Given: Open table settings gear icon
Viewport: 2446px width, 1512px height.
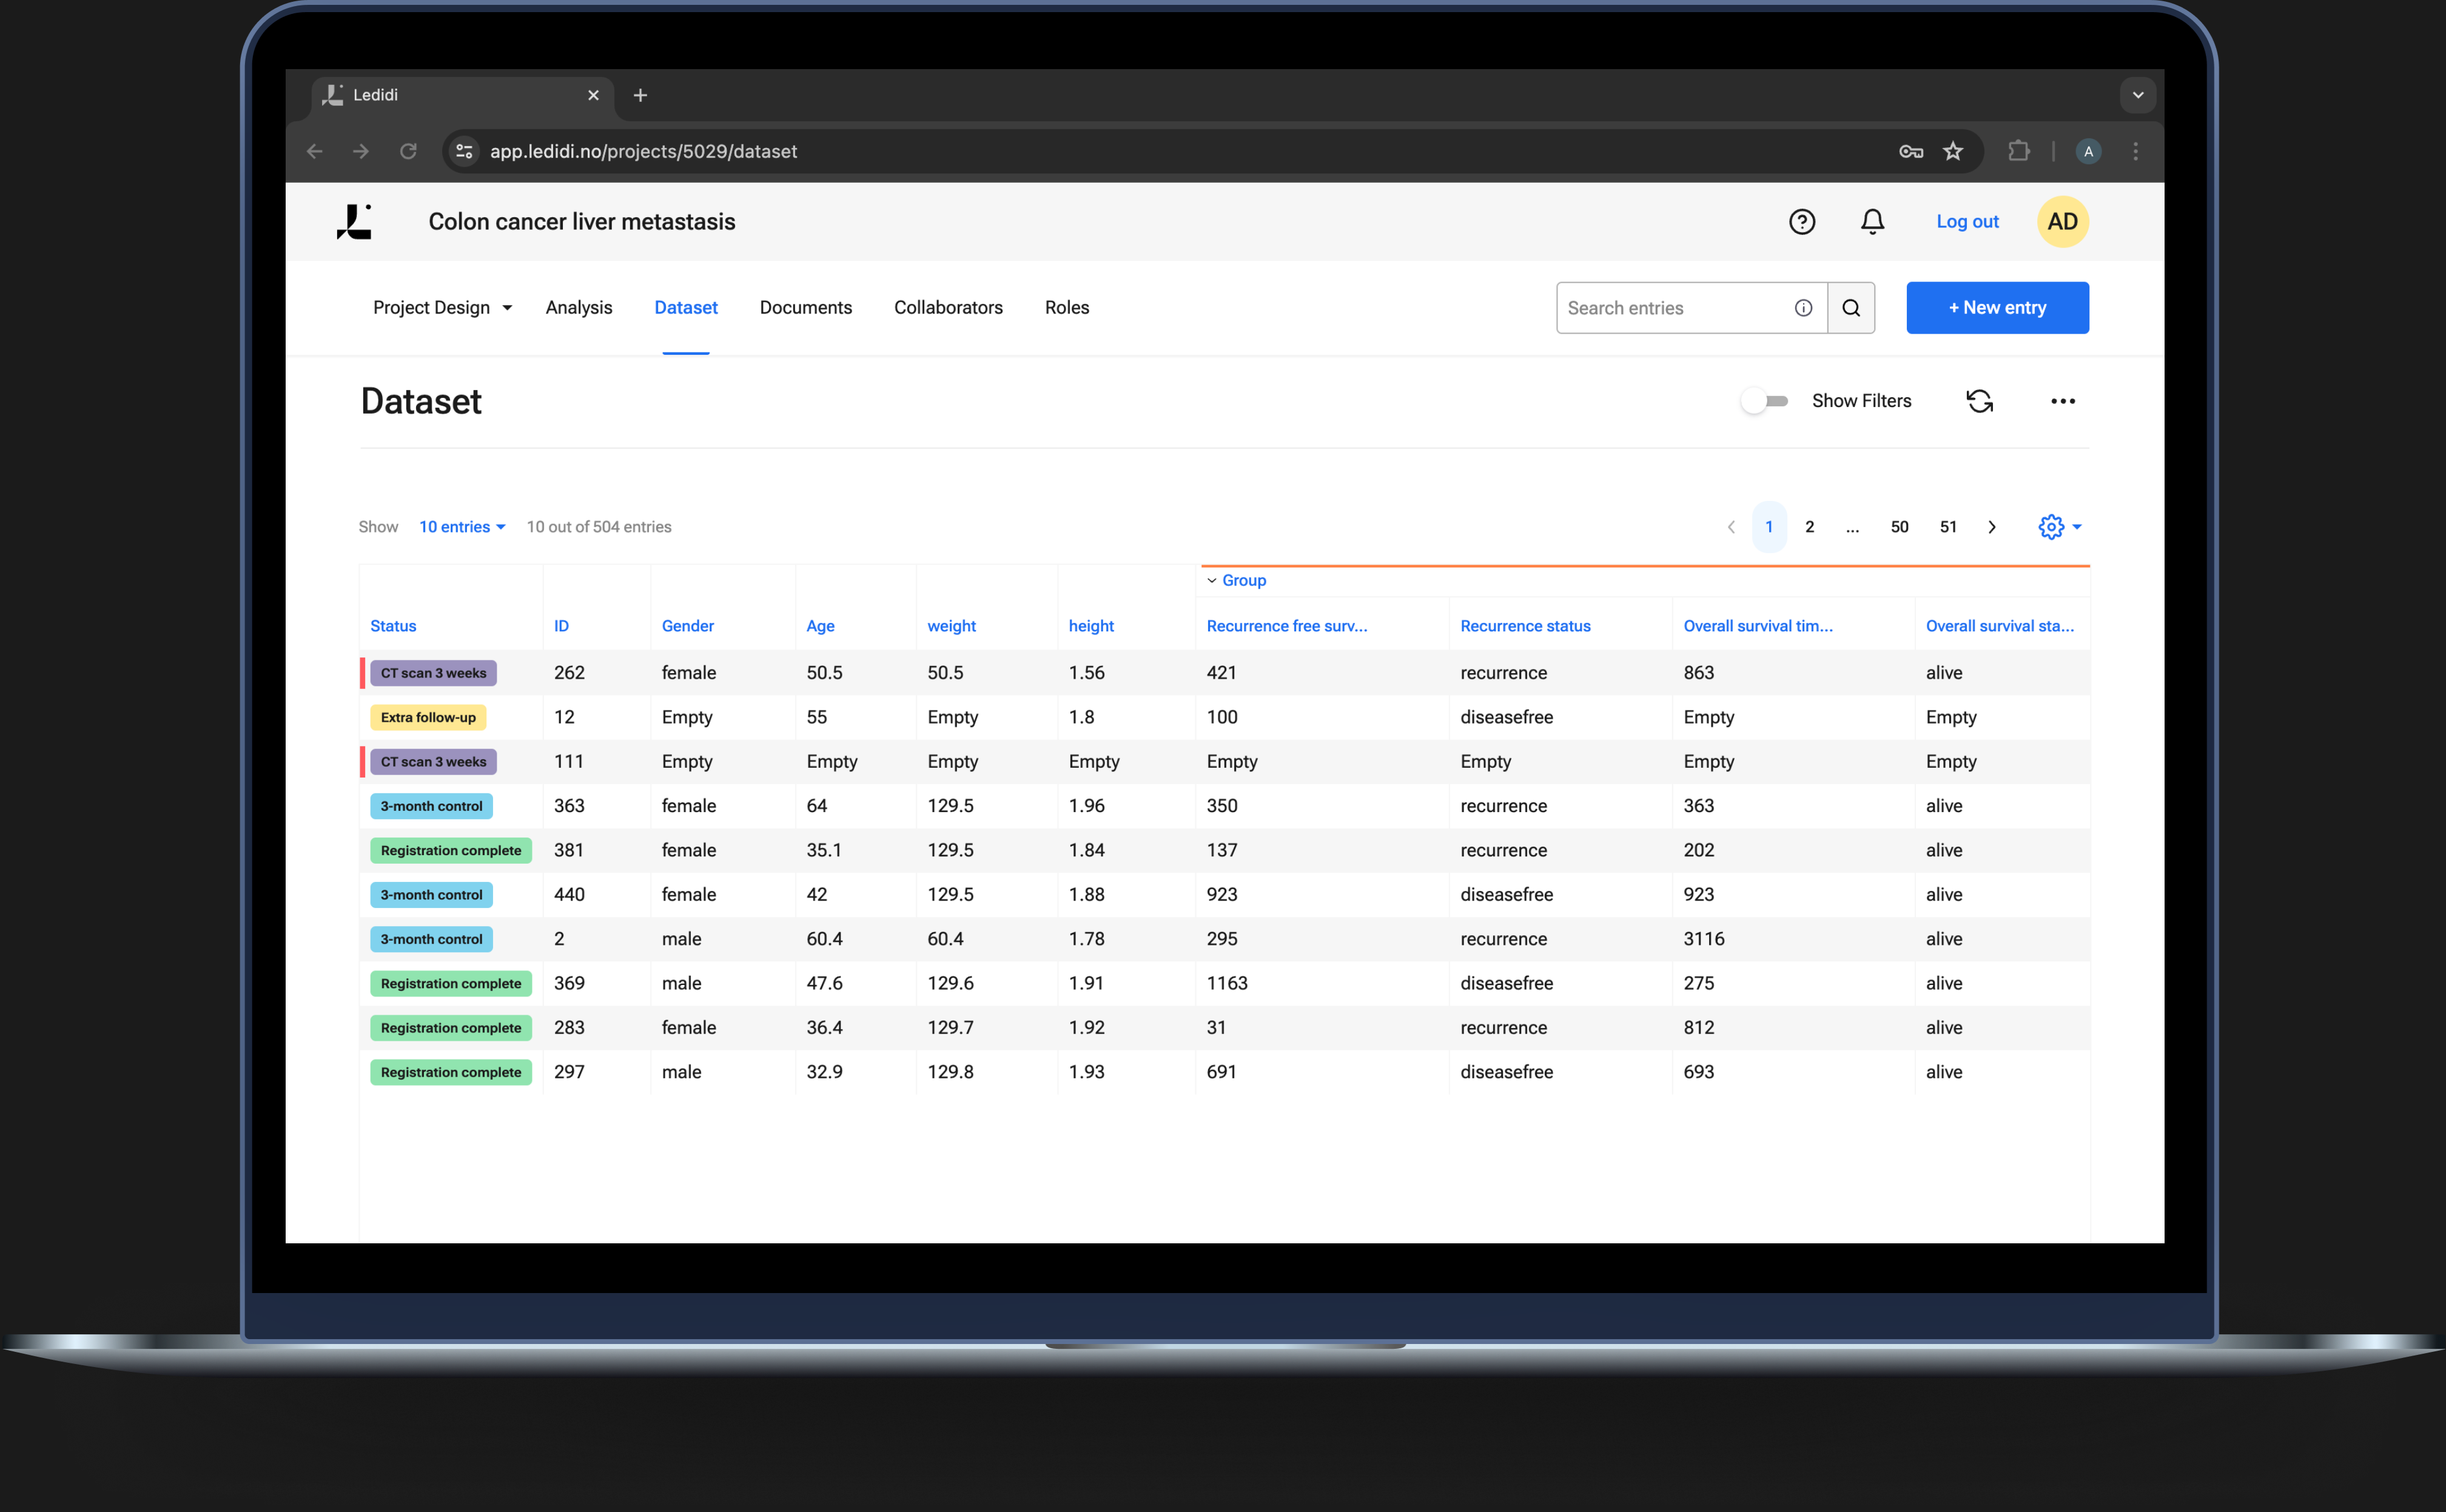Looking at the screenshot, I should (2052, 527).
